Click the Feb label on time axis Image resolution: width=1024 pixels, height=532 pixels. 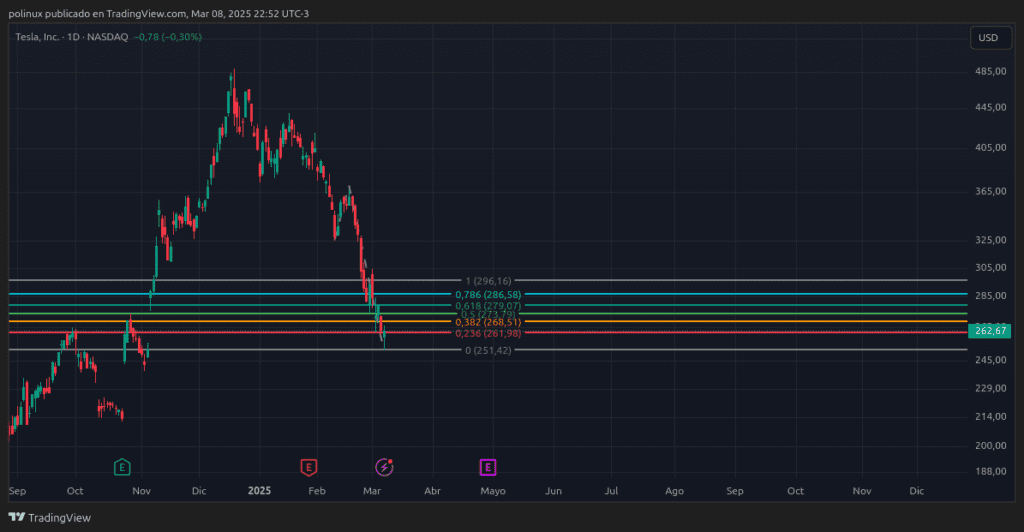317,491
